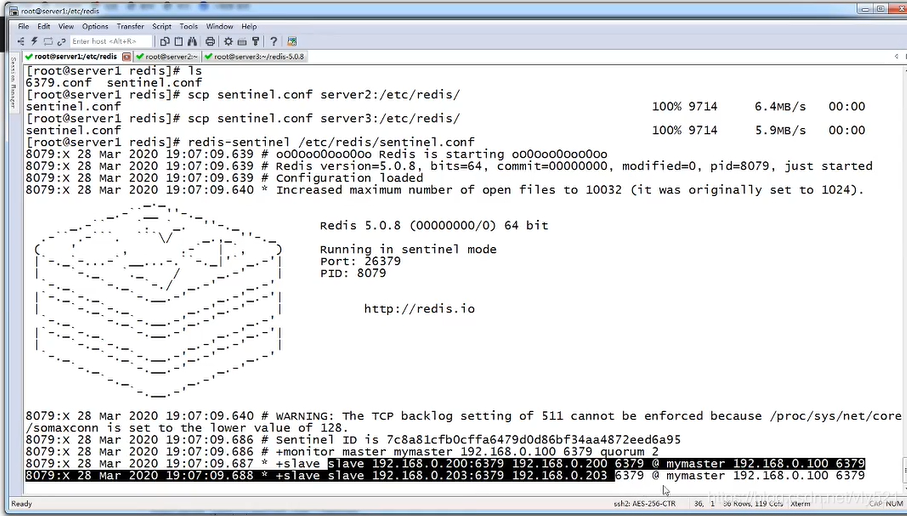The image size is (907, 516).
Task: Click the 'Configuration loaded' log line
Action: point(224,178)
